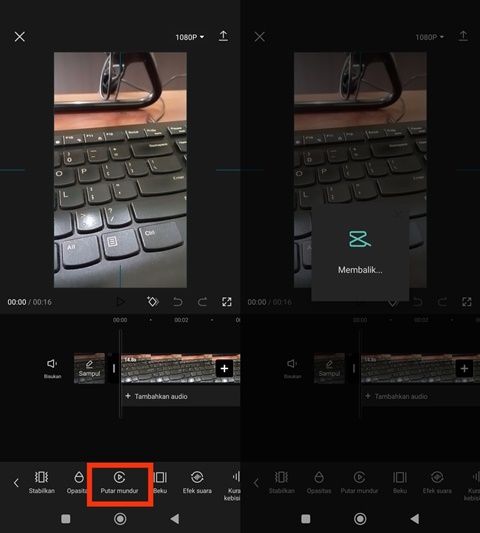Add a keyframe with the diamond icon on the left screen
This screenshot has width=480, height=533.
pos(153,302)
